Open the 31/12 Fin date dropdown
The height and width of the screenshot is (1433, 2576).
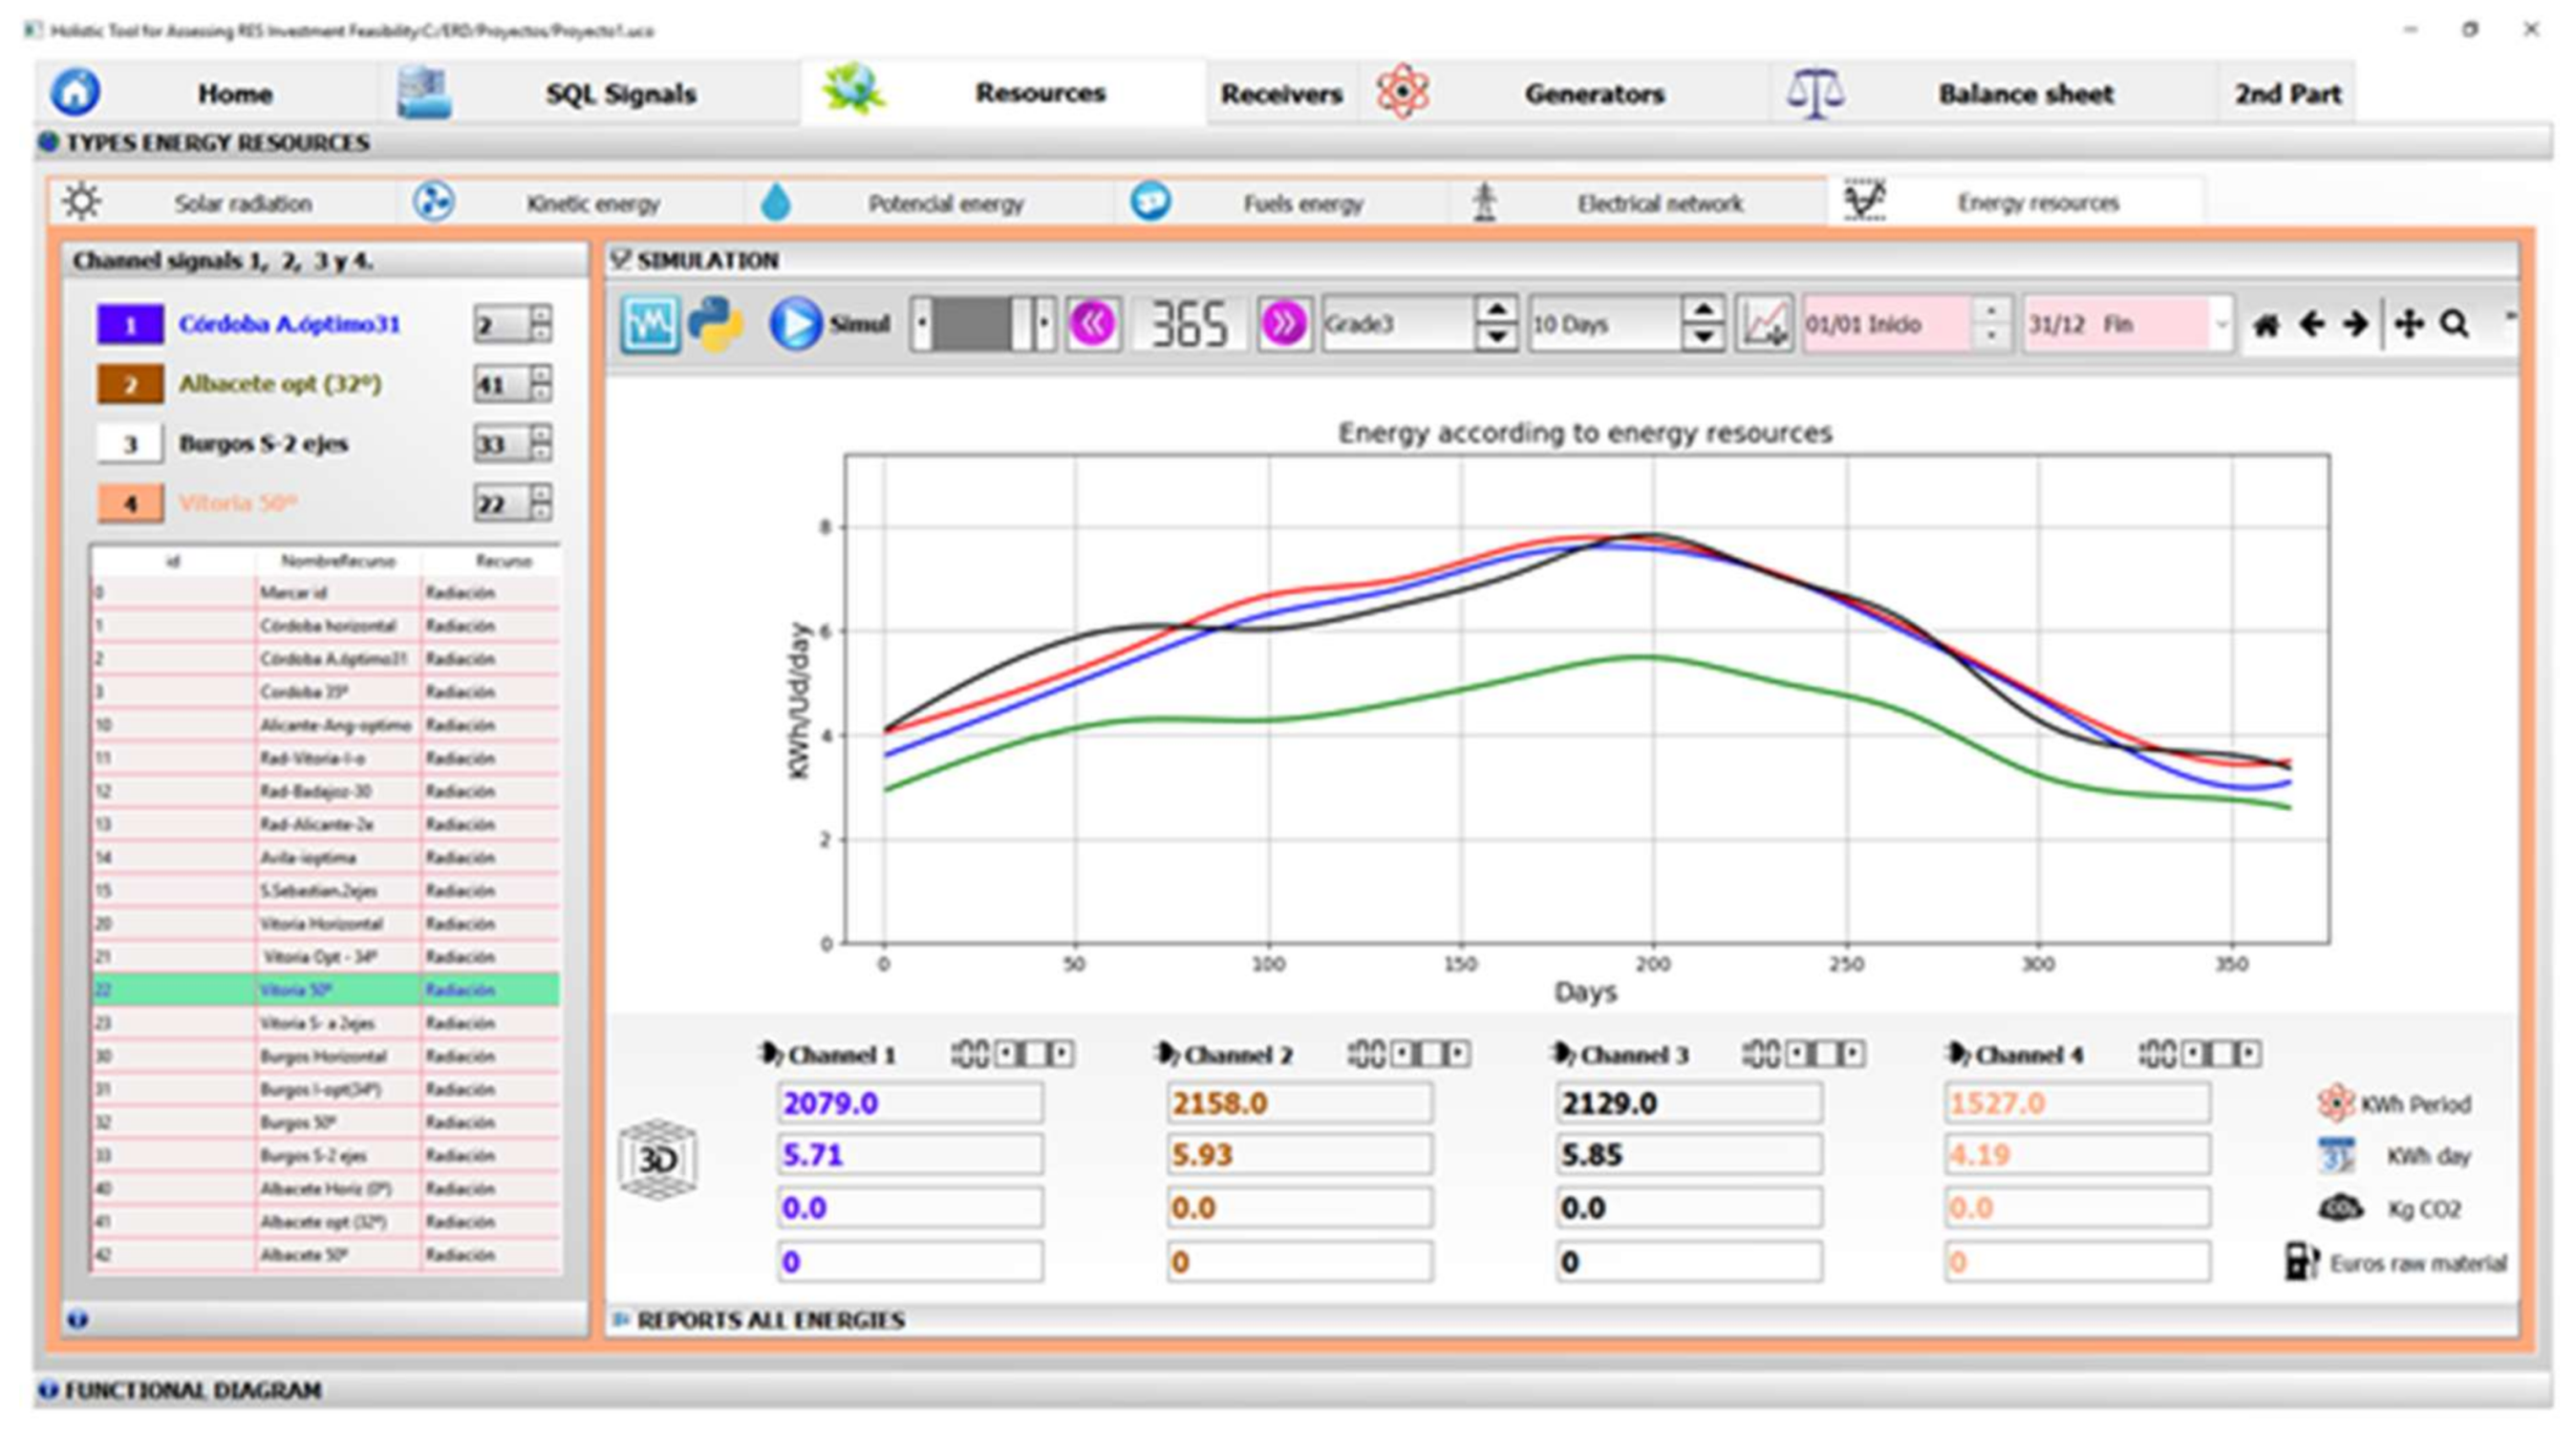(x=2221, y=324)
